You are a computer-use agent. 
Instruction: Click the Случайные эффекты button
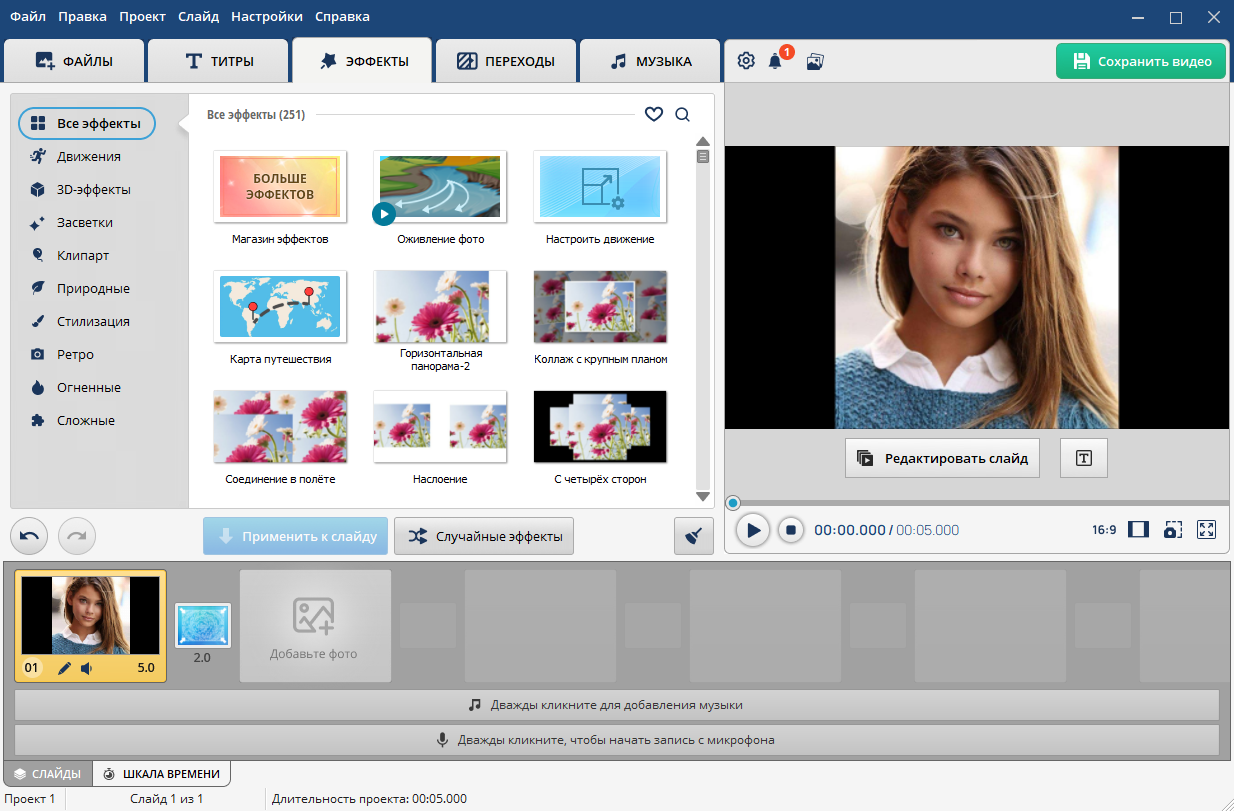click(x=484, y=536)
